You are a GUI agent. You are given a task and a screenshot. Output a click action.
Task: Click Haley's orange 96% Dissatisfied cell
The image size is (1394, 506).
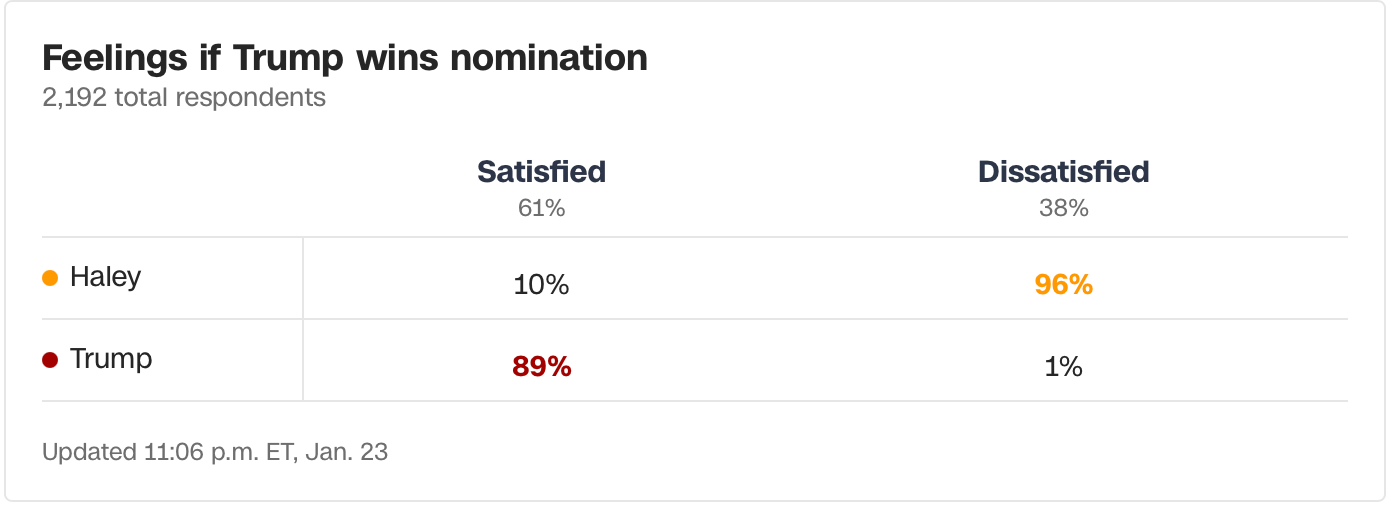(x=1063, y=285)
